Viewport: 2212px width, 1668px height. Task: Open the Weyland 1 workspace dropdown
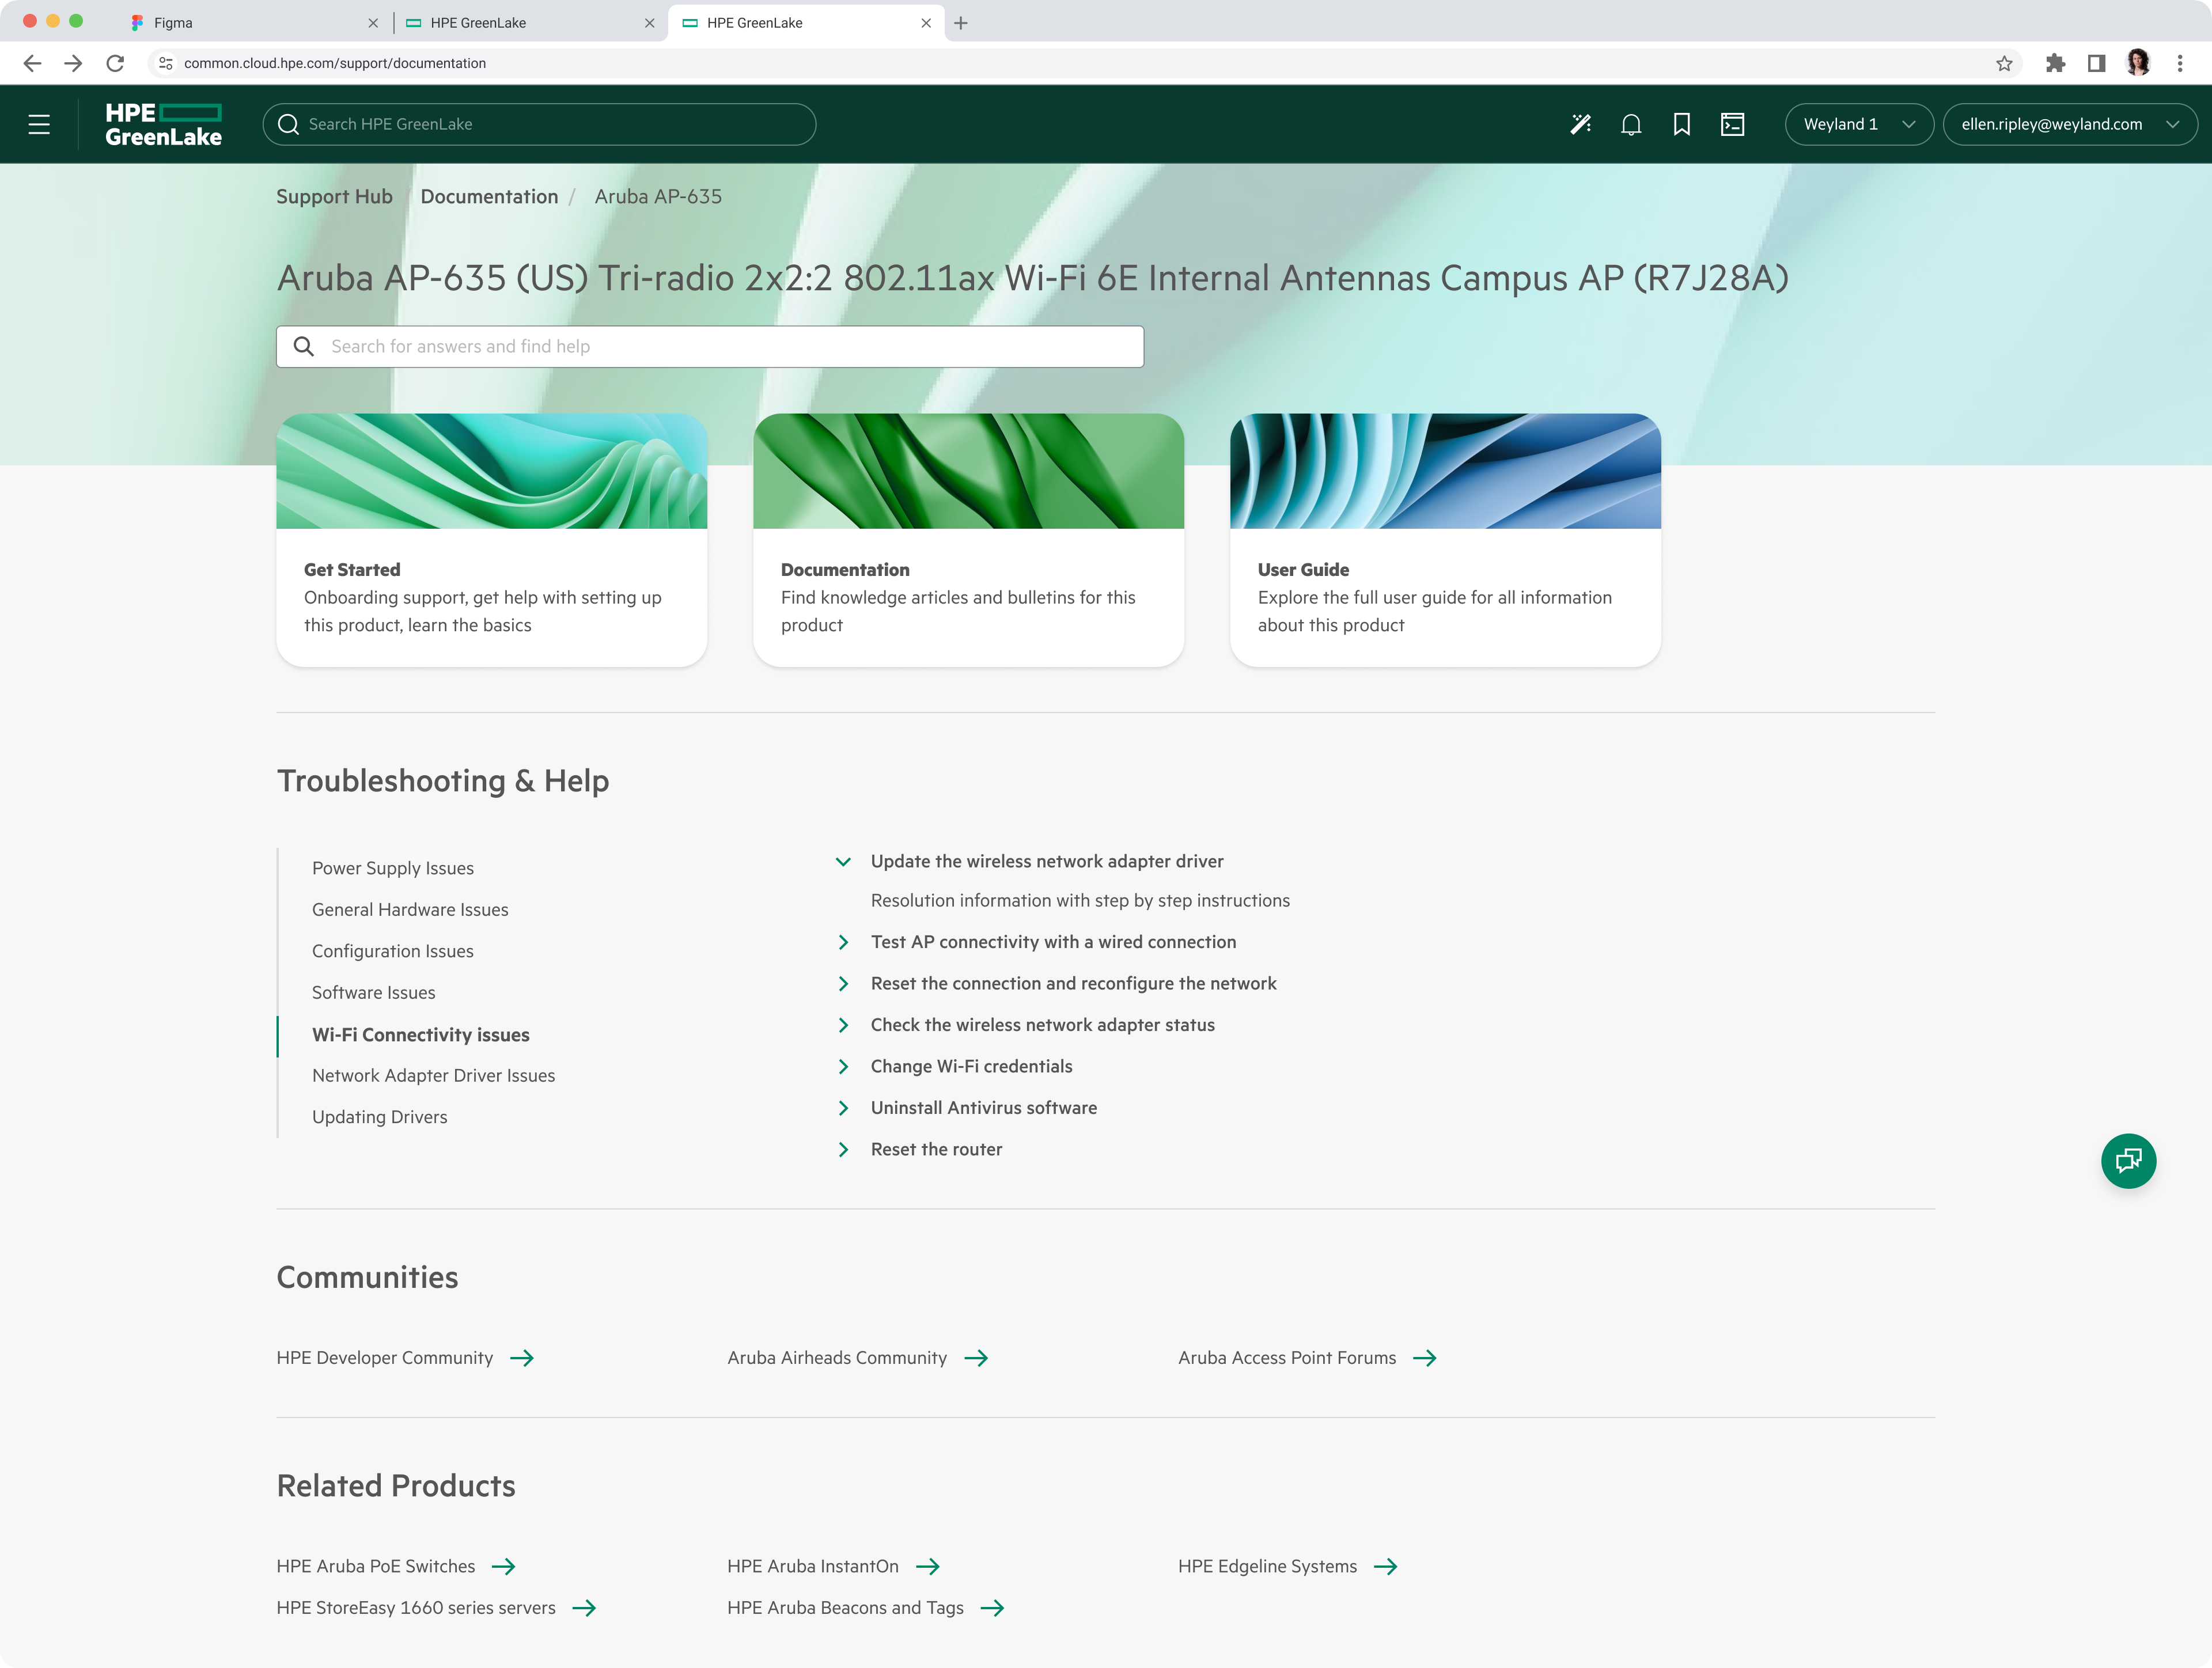click(x=1858, y=124)
